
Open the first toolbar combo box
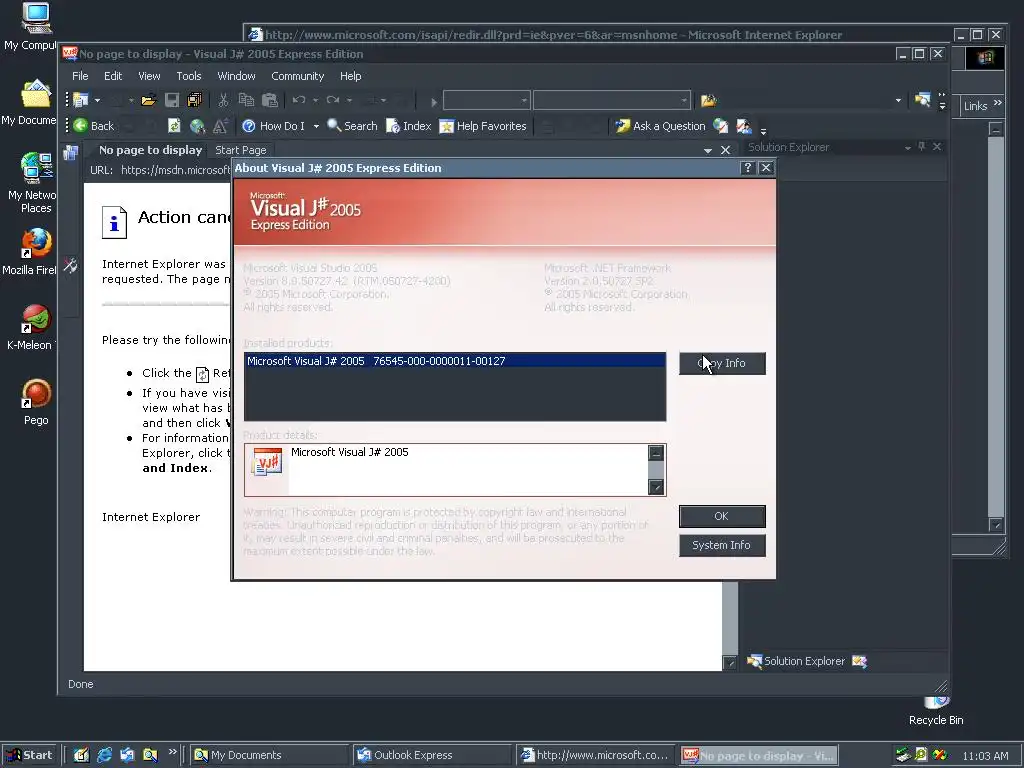[487, 100]
